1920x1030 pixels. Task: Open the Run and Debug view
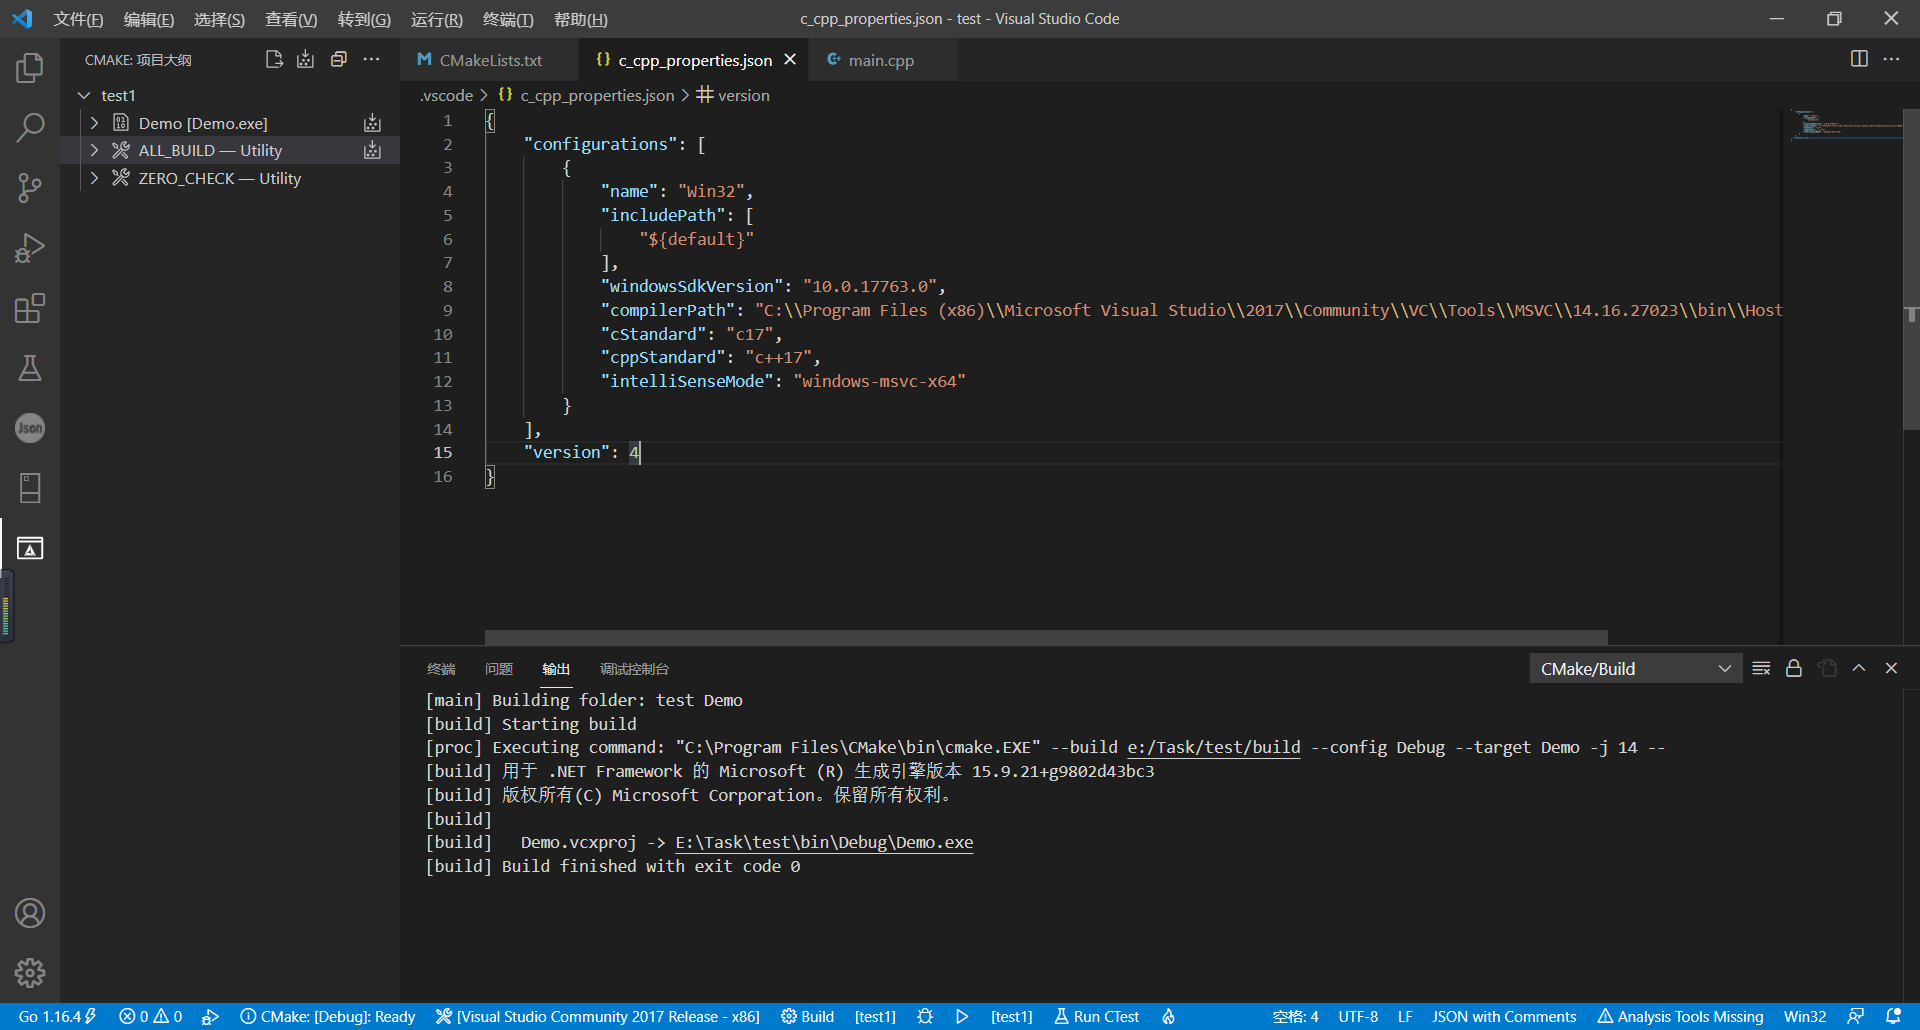tap(30, 248)
